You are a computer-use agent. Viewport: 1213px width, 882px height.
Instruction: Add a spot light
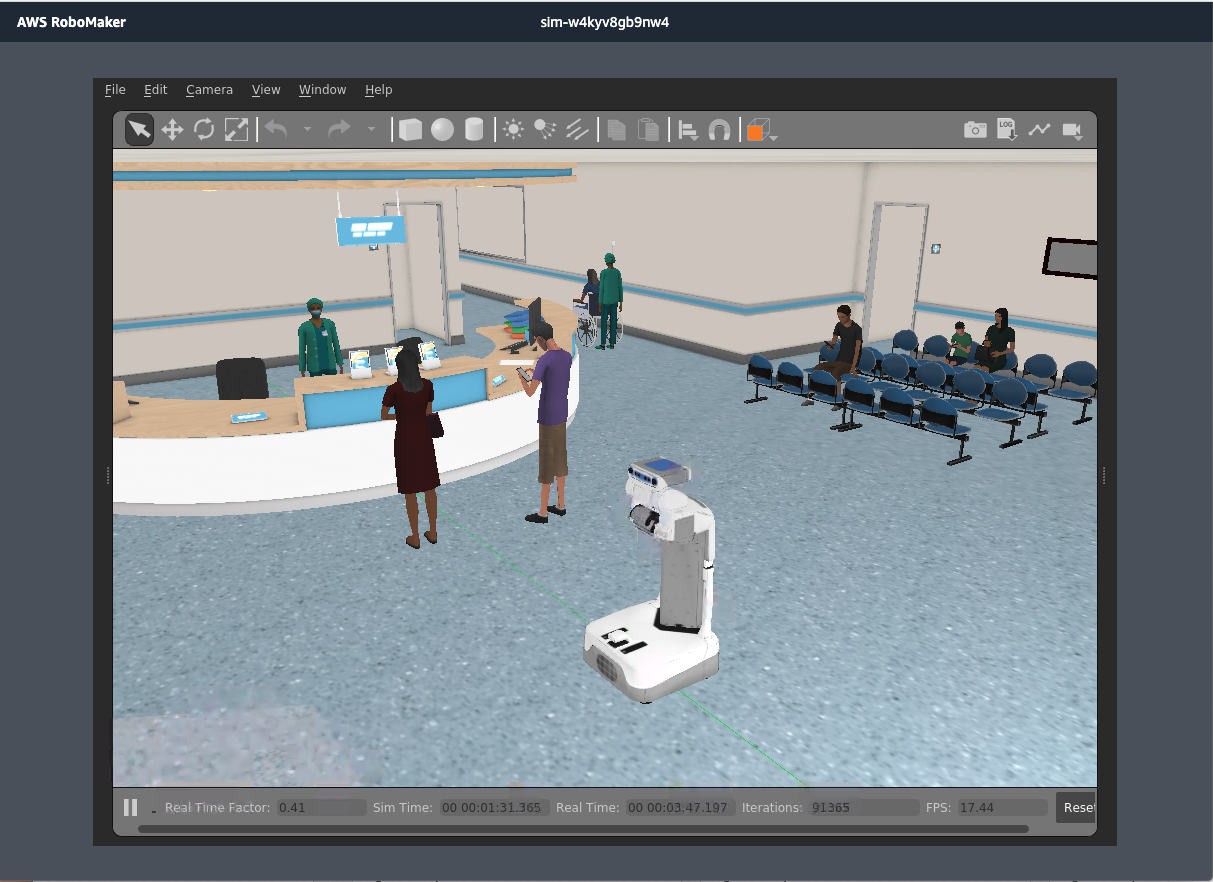pyautogui.click(x=545, y=129)
